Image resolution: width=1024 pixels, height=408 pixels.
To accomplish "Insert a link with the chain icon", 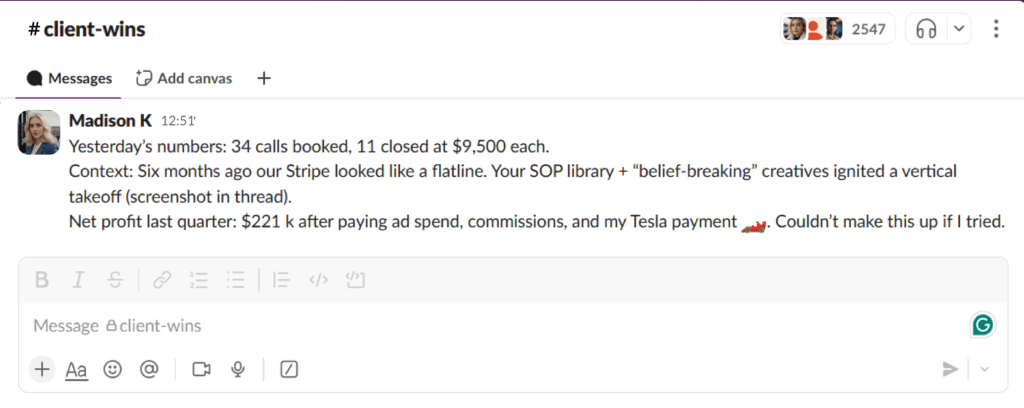I will (x=161, y=280).
